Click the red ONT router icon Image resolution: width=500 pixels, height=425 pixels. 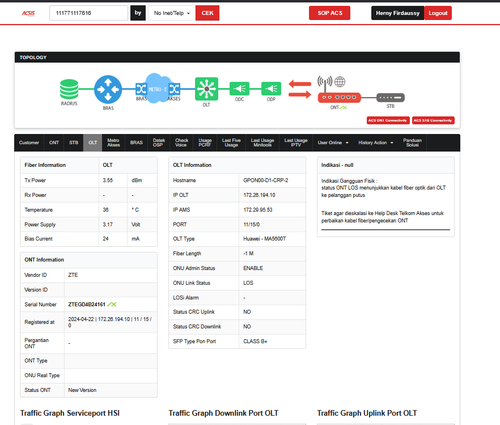[x=339, y=97]
